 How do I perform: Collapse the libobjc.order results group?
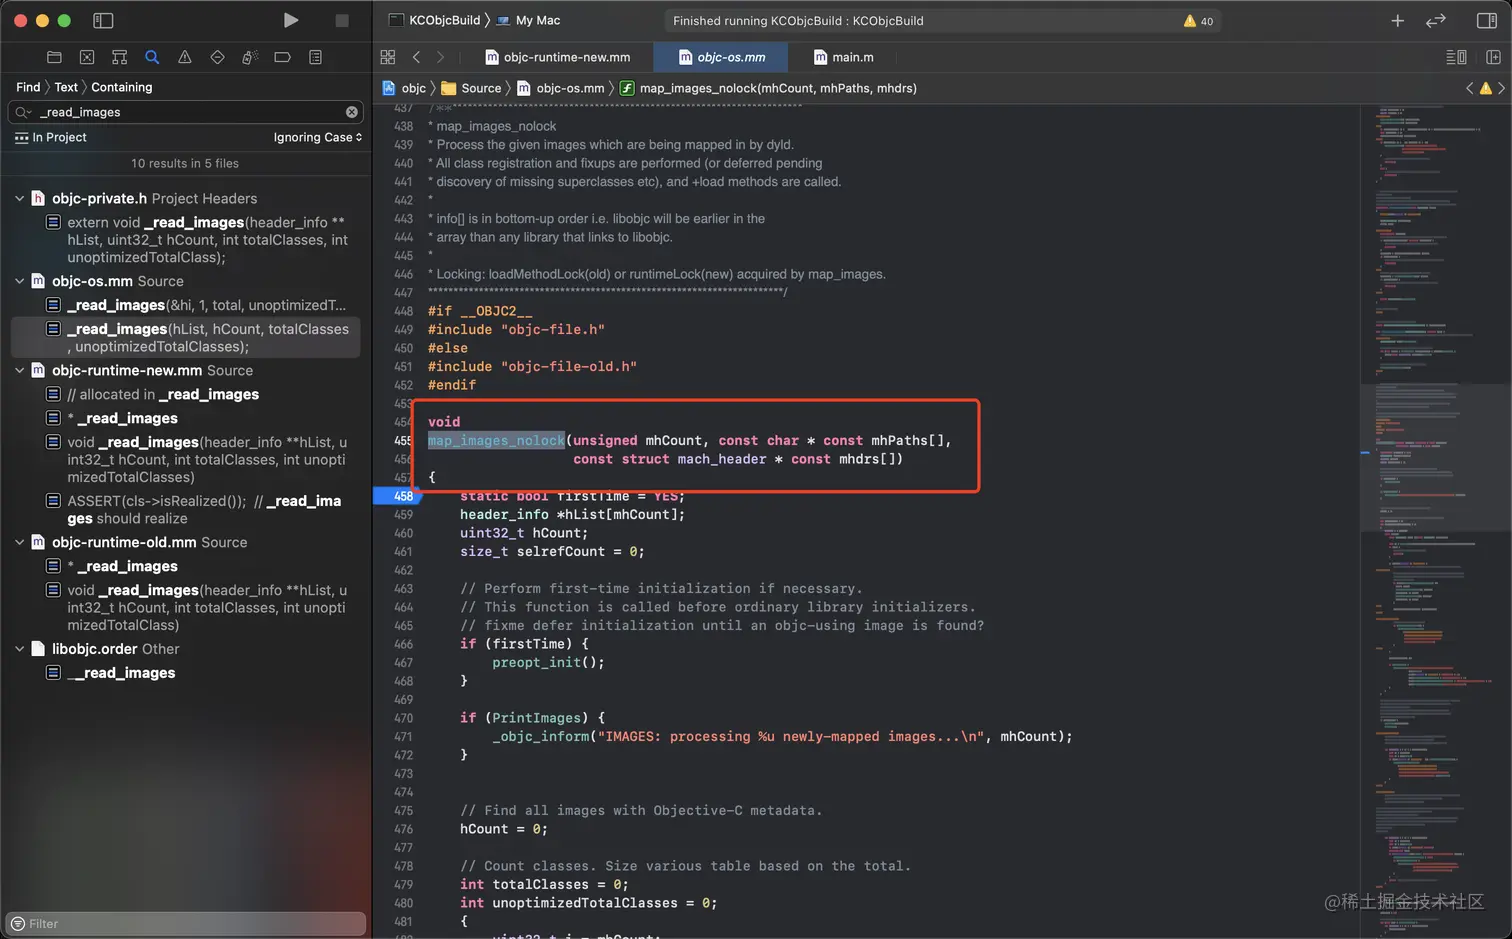click(x=19, y=649)
